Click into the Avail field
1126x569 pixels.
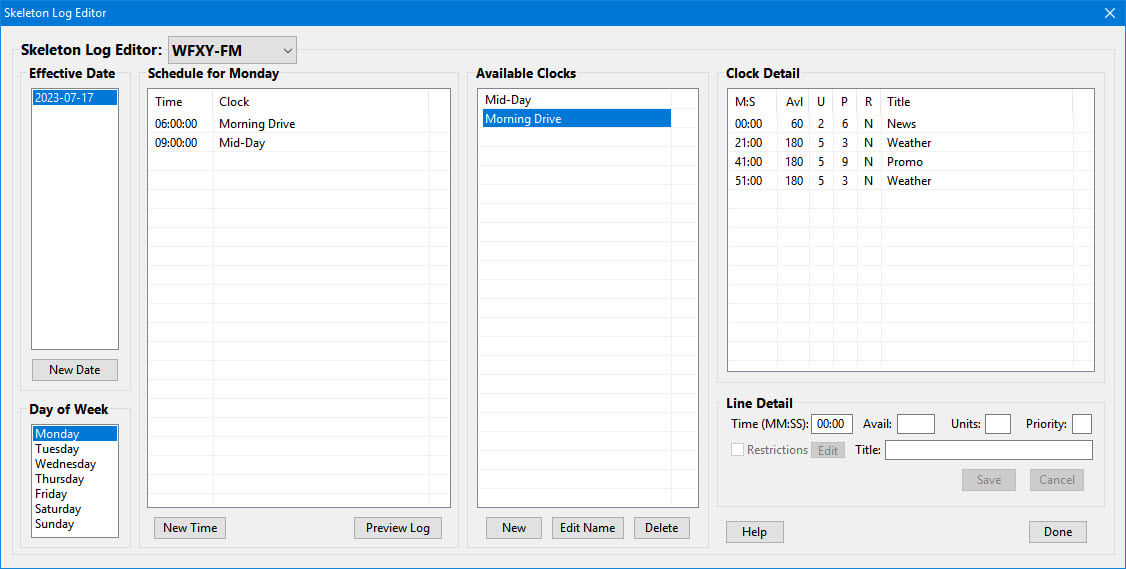(915, 424)
